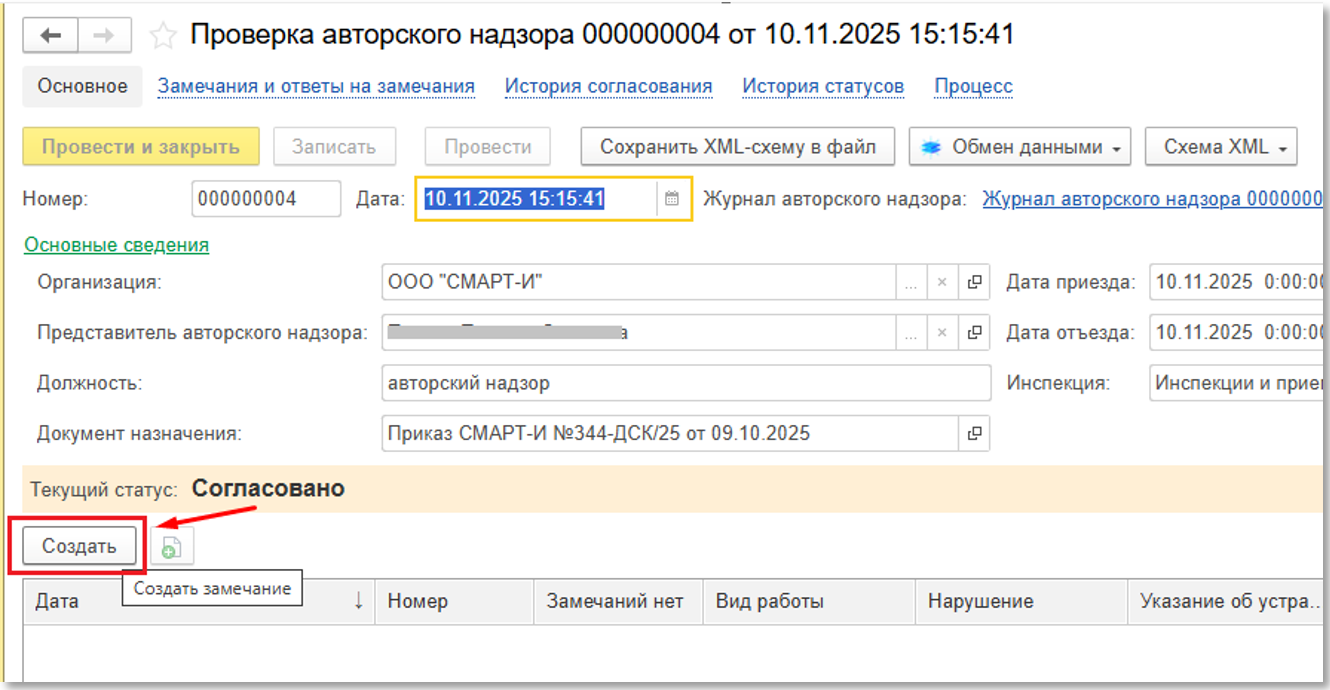Go to the История статусов tab

pos(822,86)
